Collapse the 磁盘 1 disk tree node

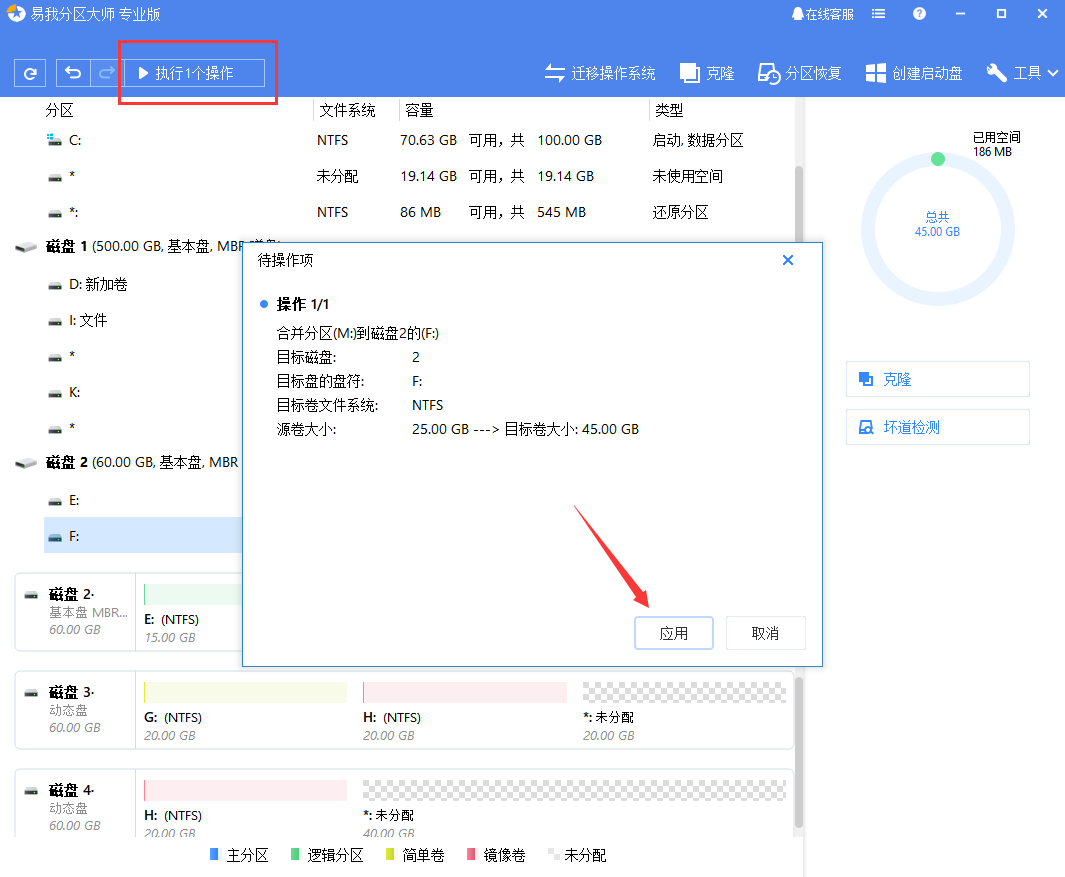(25, 245)
